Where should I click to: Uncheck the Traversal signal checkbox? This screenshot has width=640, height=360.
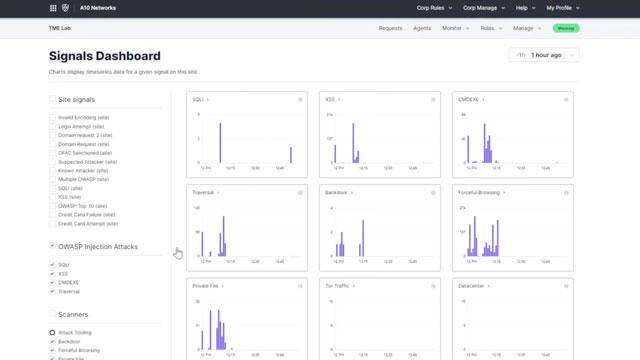pyautogui.click(x=52, y=291)
